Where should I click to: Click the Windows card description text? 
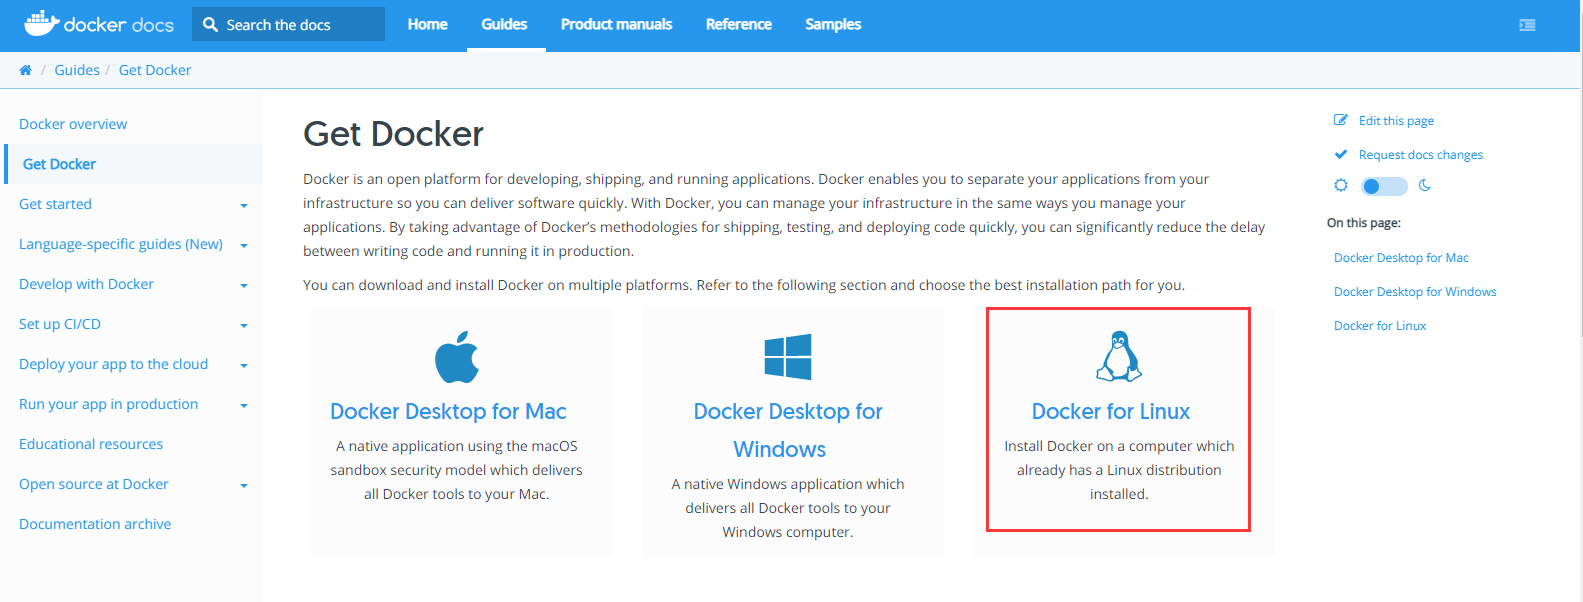(x=788, y=508)
